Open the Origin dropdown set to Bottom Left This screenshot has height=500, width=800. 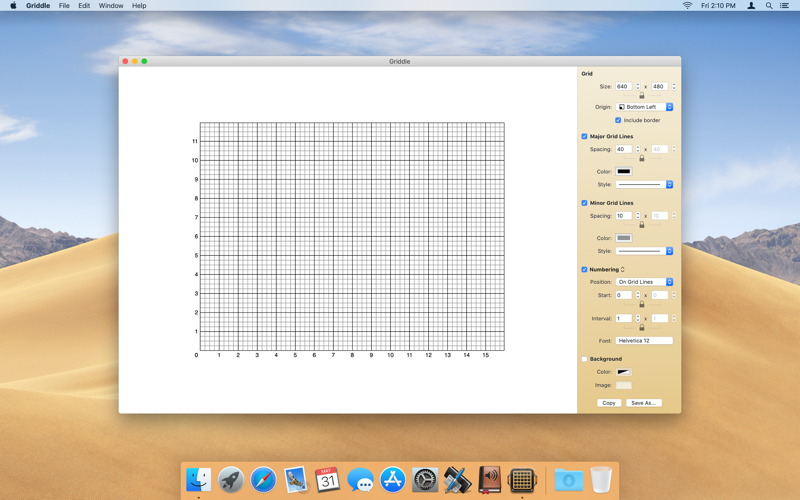pos(644,107)
